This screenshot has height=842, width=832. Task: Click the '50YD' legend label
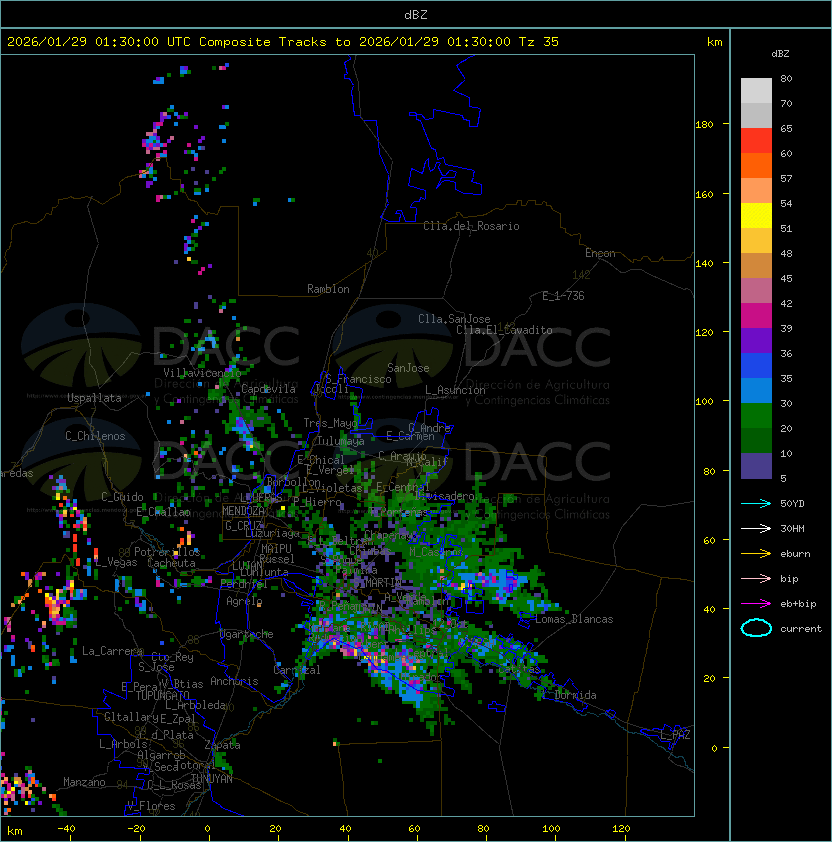[792, 503]
